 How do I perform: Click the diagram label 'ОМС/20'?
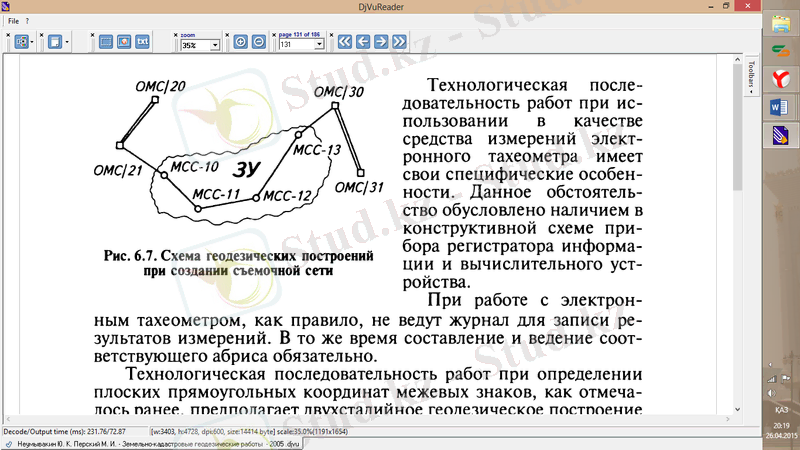click(160, 86)
